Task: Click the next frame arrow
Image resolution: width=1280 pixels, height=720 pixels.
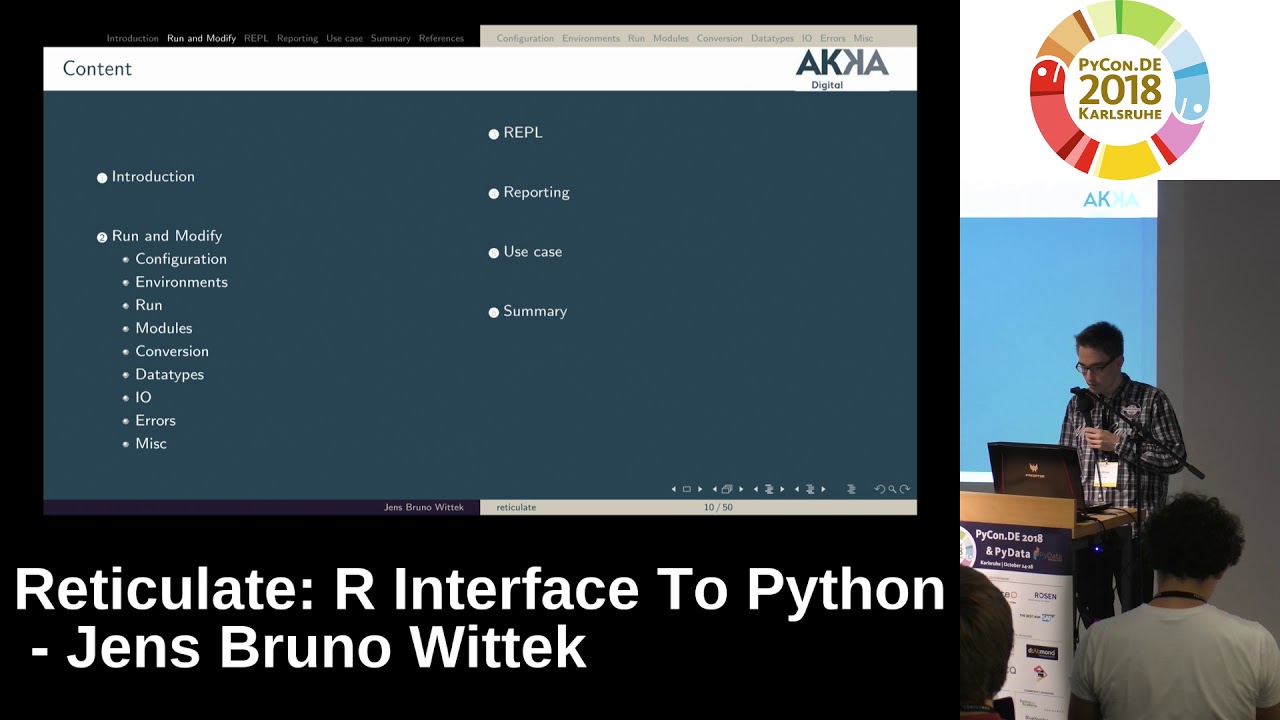Action: point(741,489)
